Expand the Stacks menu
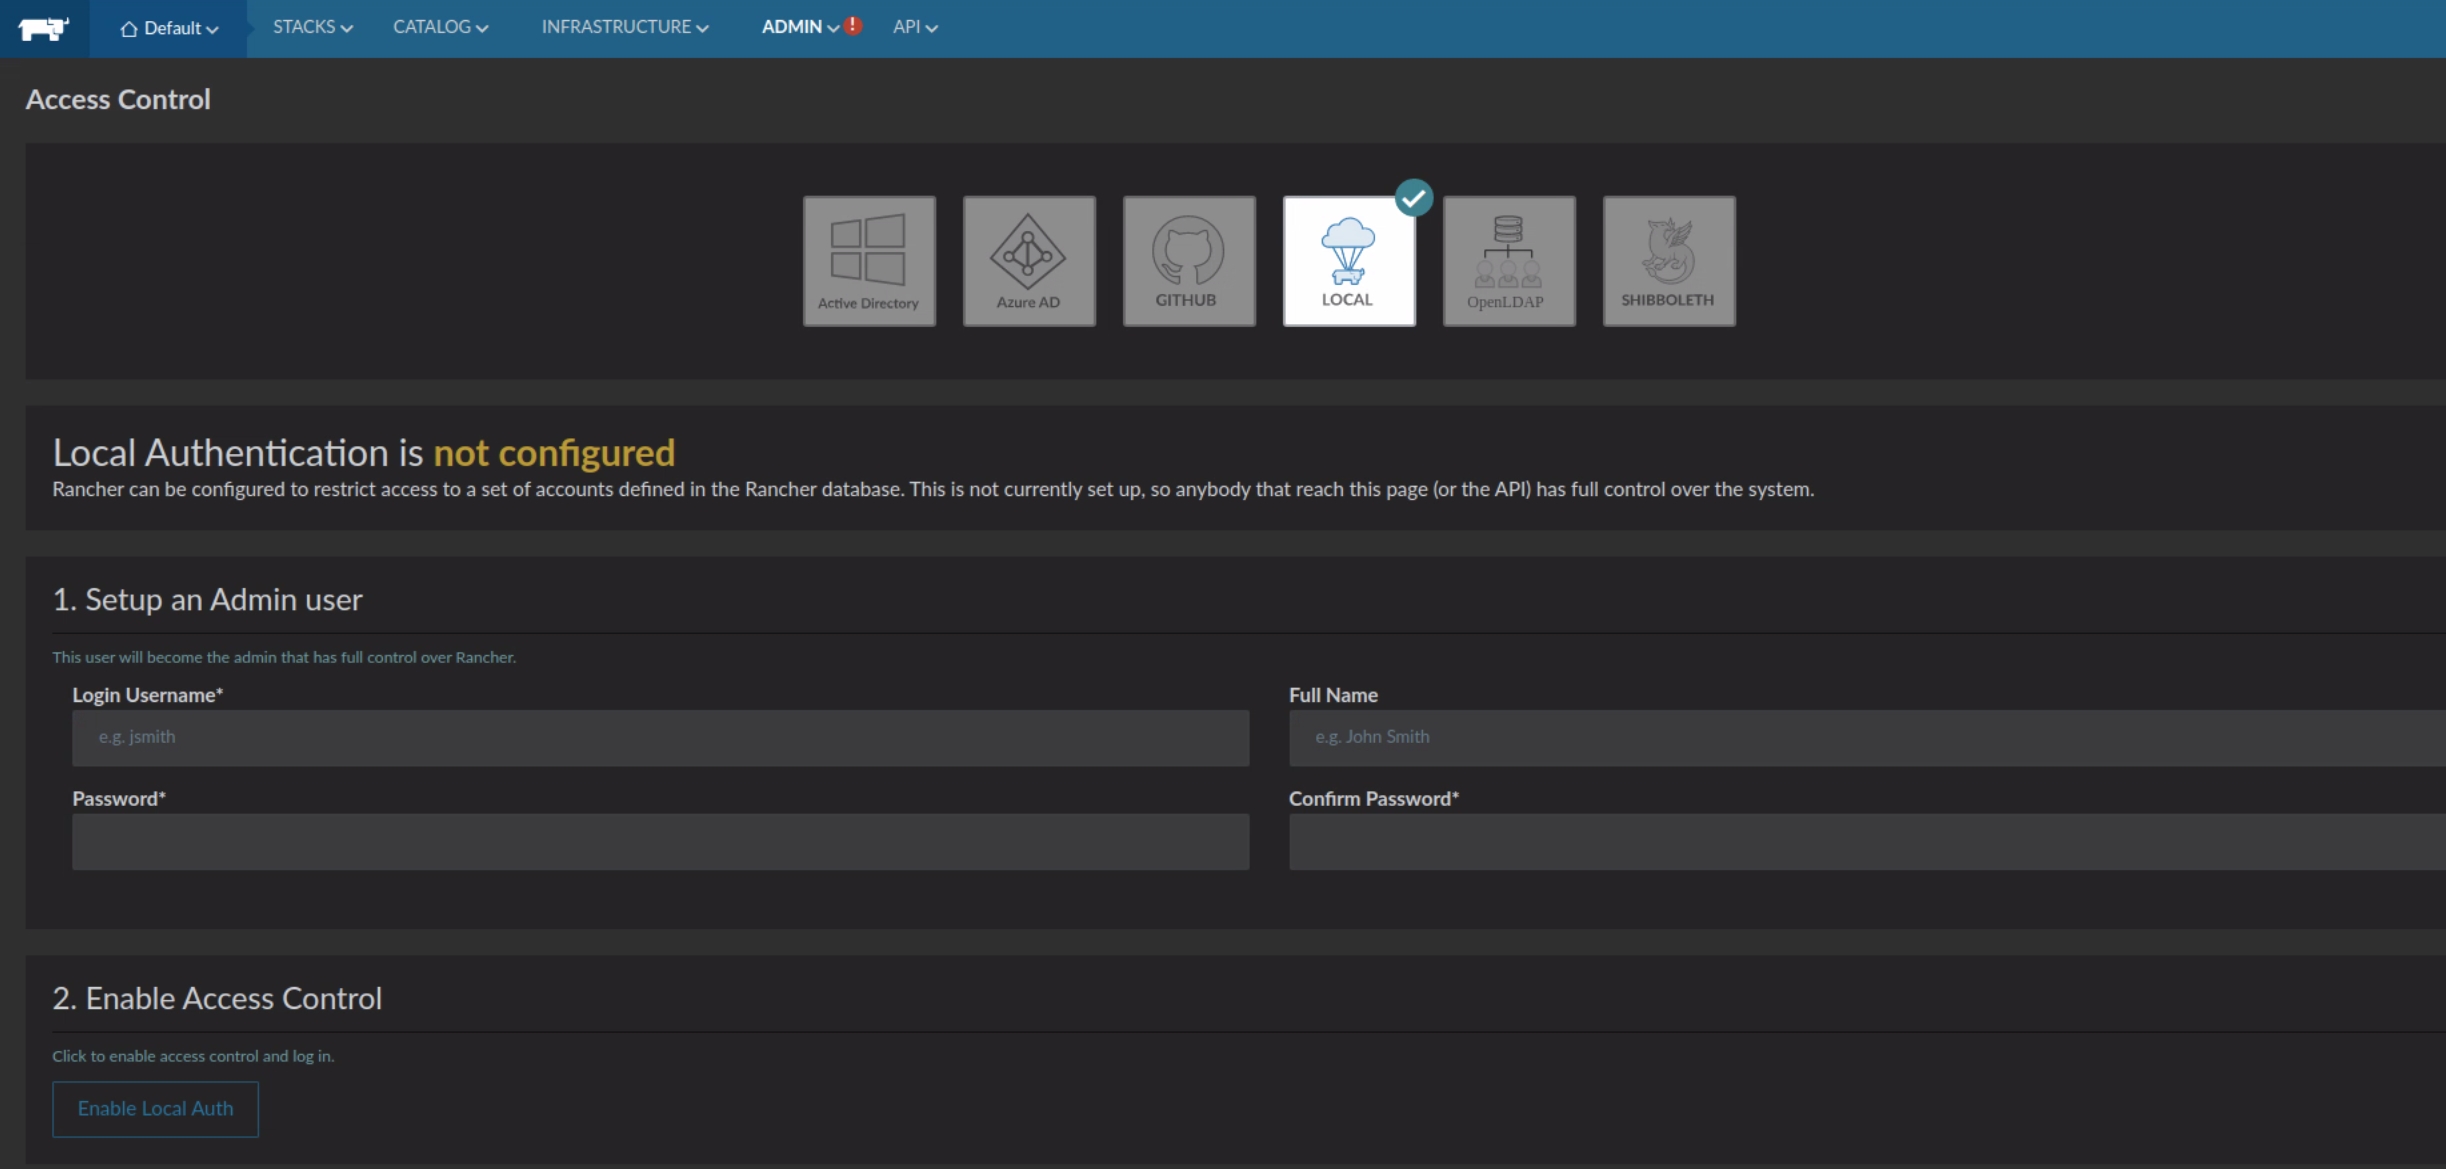This screenshot has width=2446, height=1169. (x=312, y=27)
